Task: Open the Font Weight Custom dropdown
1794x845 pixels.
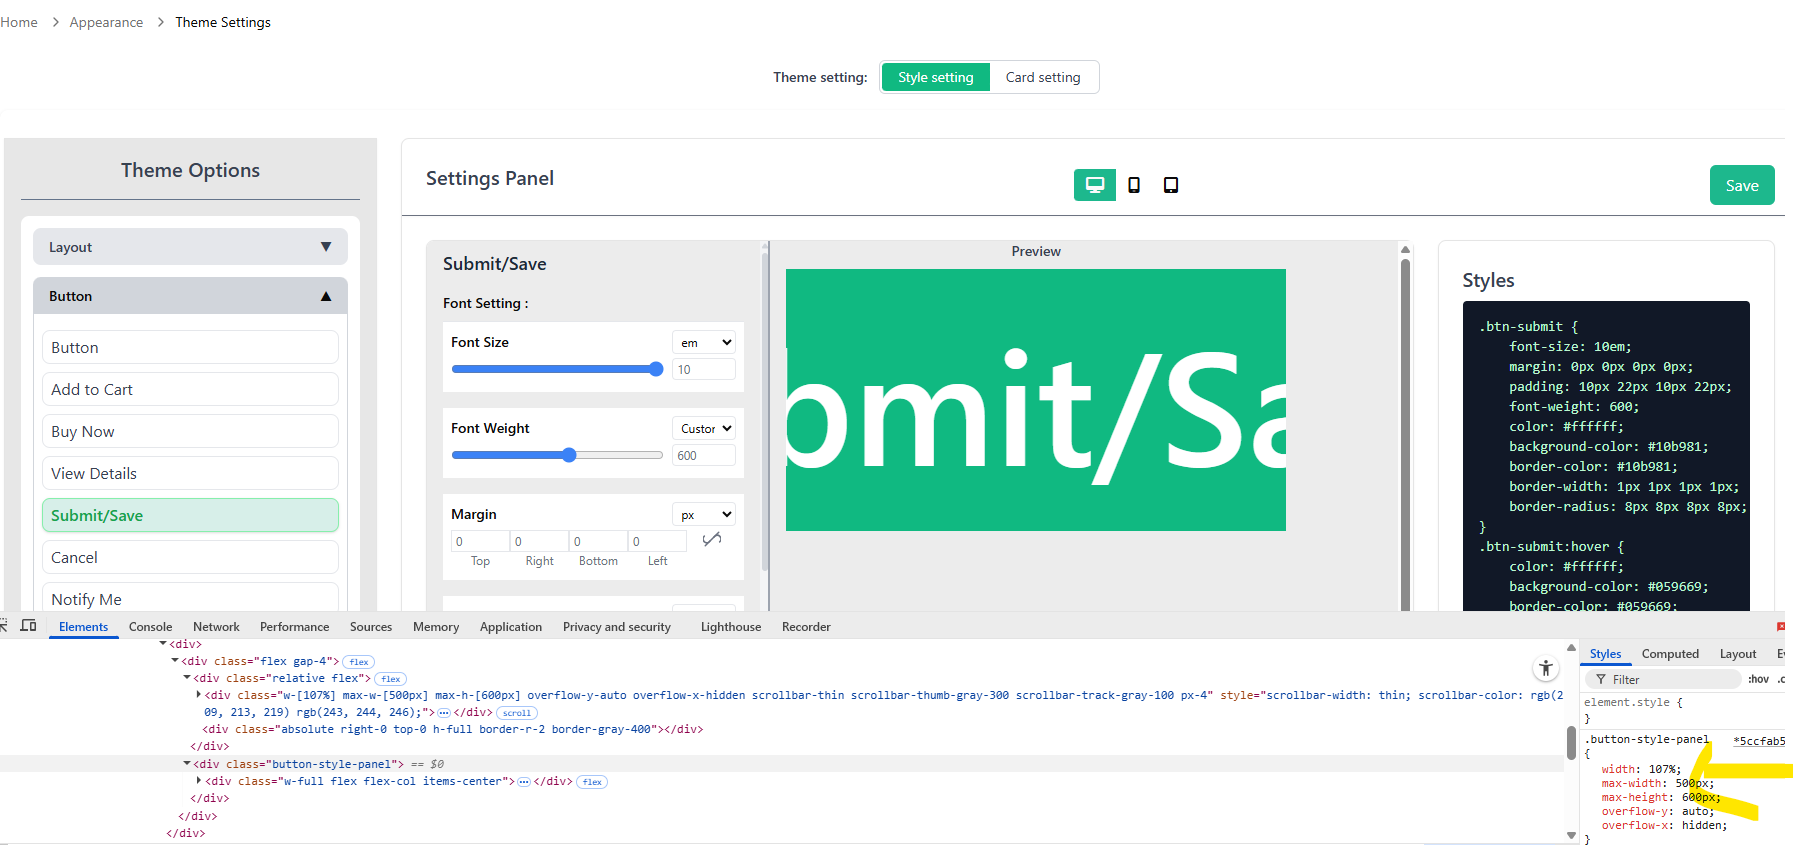Action: click(704, 429)
